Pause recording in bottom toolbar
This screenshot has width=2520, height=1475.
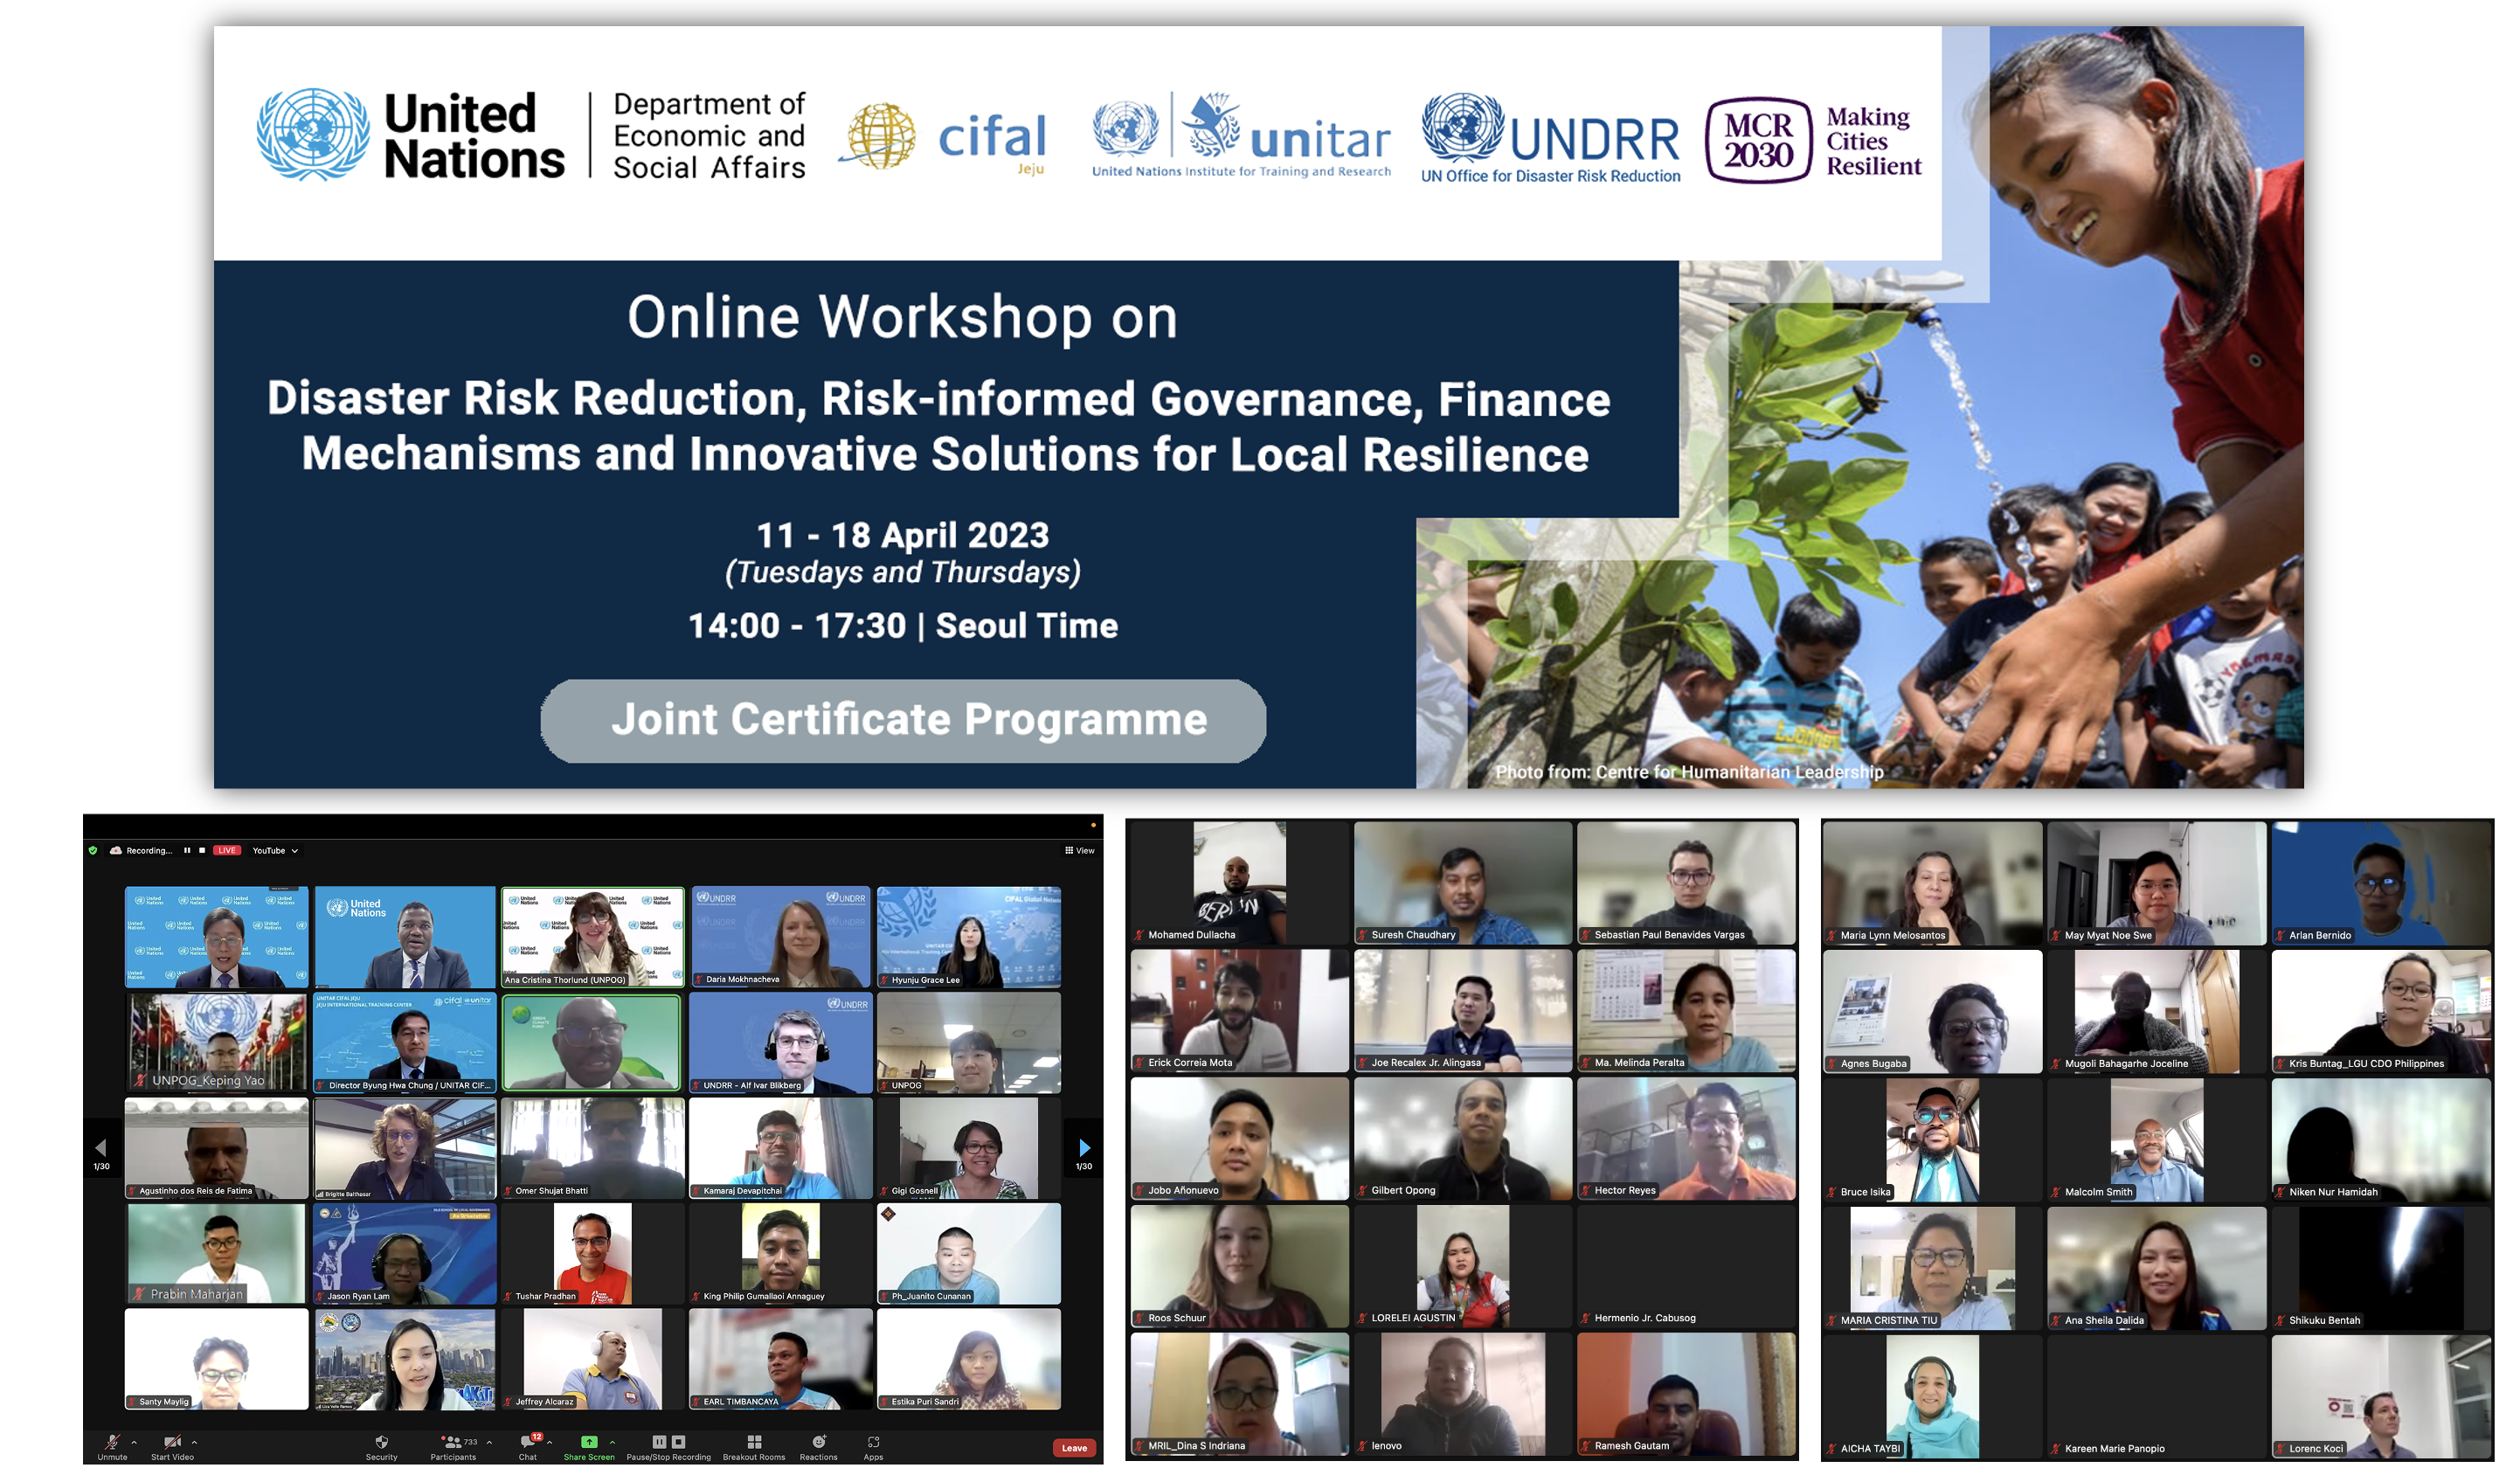(659, 1442)
